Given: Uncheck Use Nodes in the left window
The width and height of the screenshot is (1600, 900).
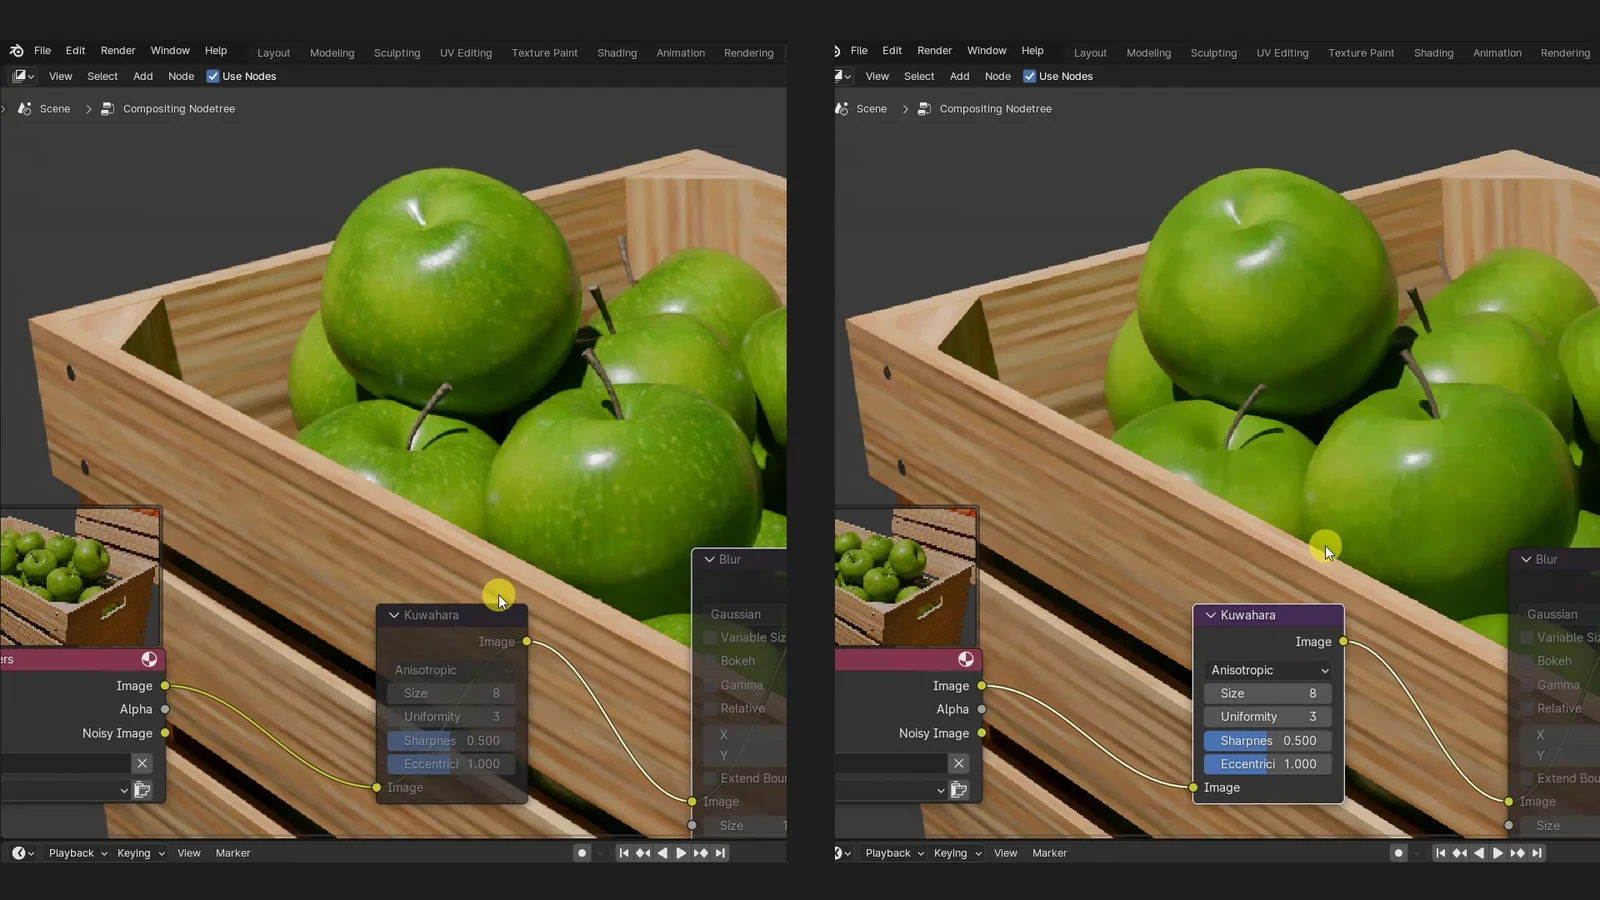Looking at the screenshot, I should tap(213, 76).
